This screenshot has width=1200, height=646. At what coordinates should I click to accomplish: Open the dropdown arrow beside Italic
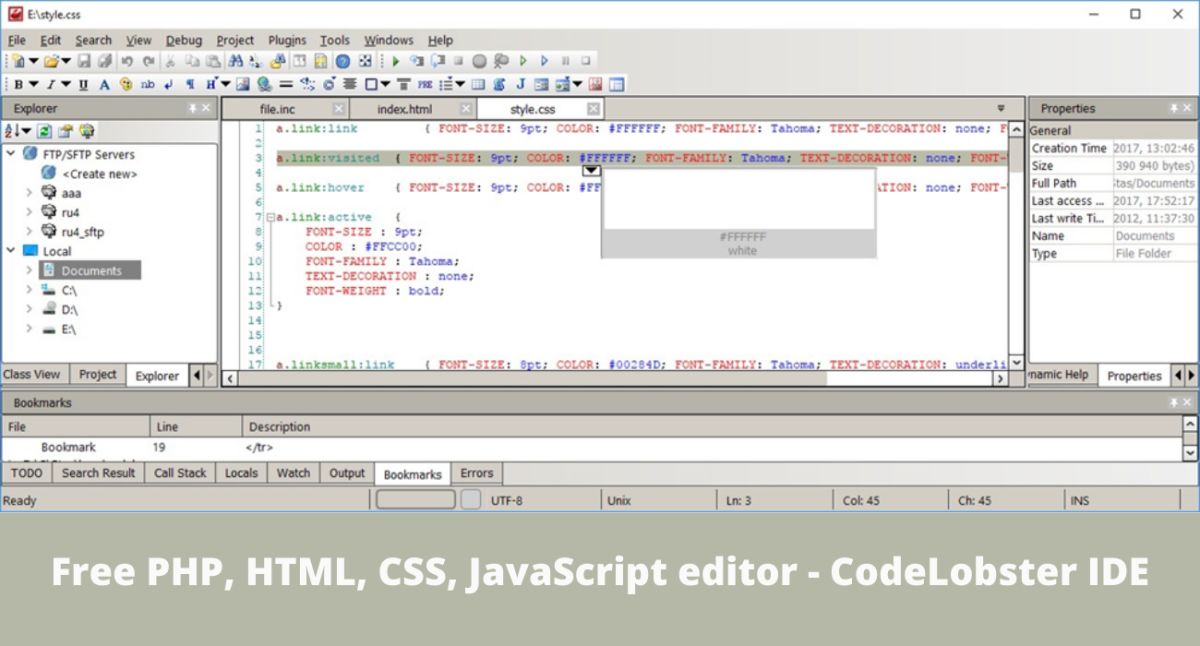click(66, 84)
